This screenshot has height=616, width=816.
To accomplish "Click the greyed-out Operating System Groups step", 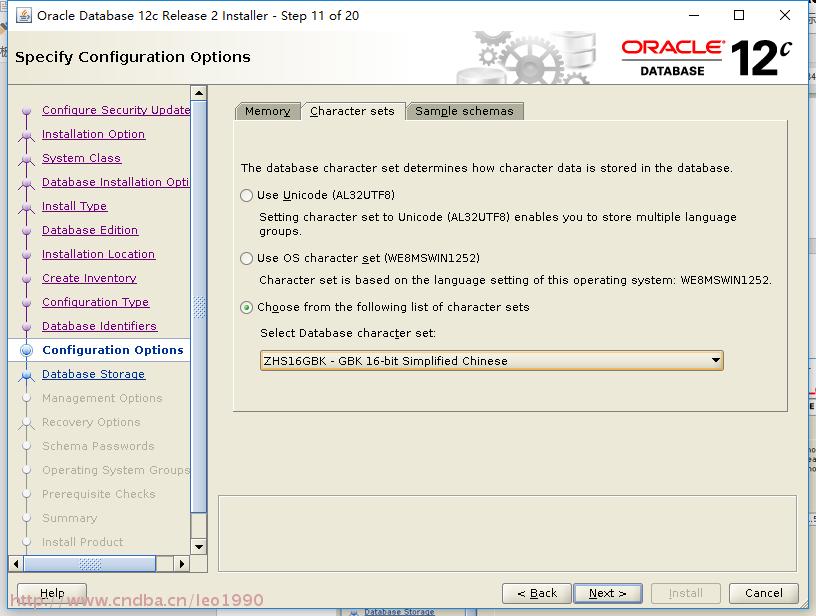I will (x=116, y=470).
